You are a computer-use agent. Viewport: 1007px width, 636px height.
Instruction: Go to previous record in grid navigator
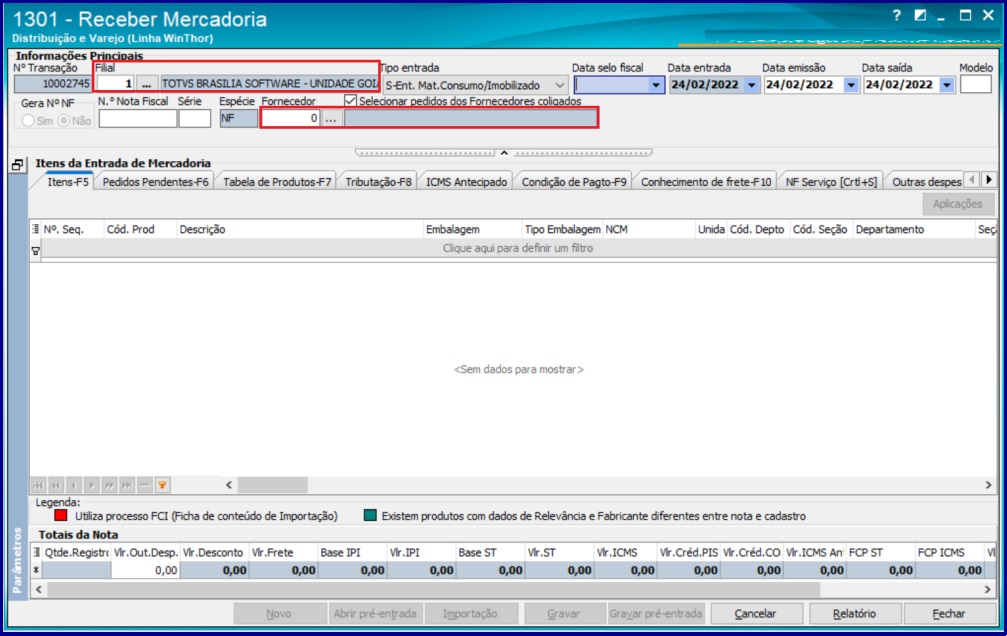pos(74,485)
